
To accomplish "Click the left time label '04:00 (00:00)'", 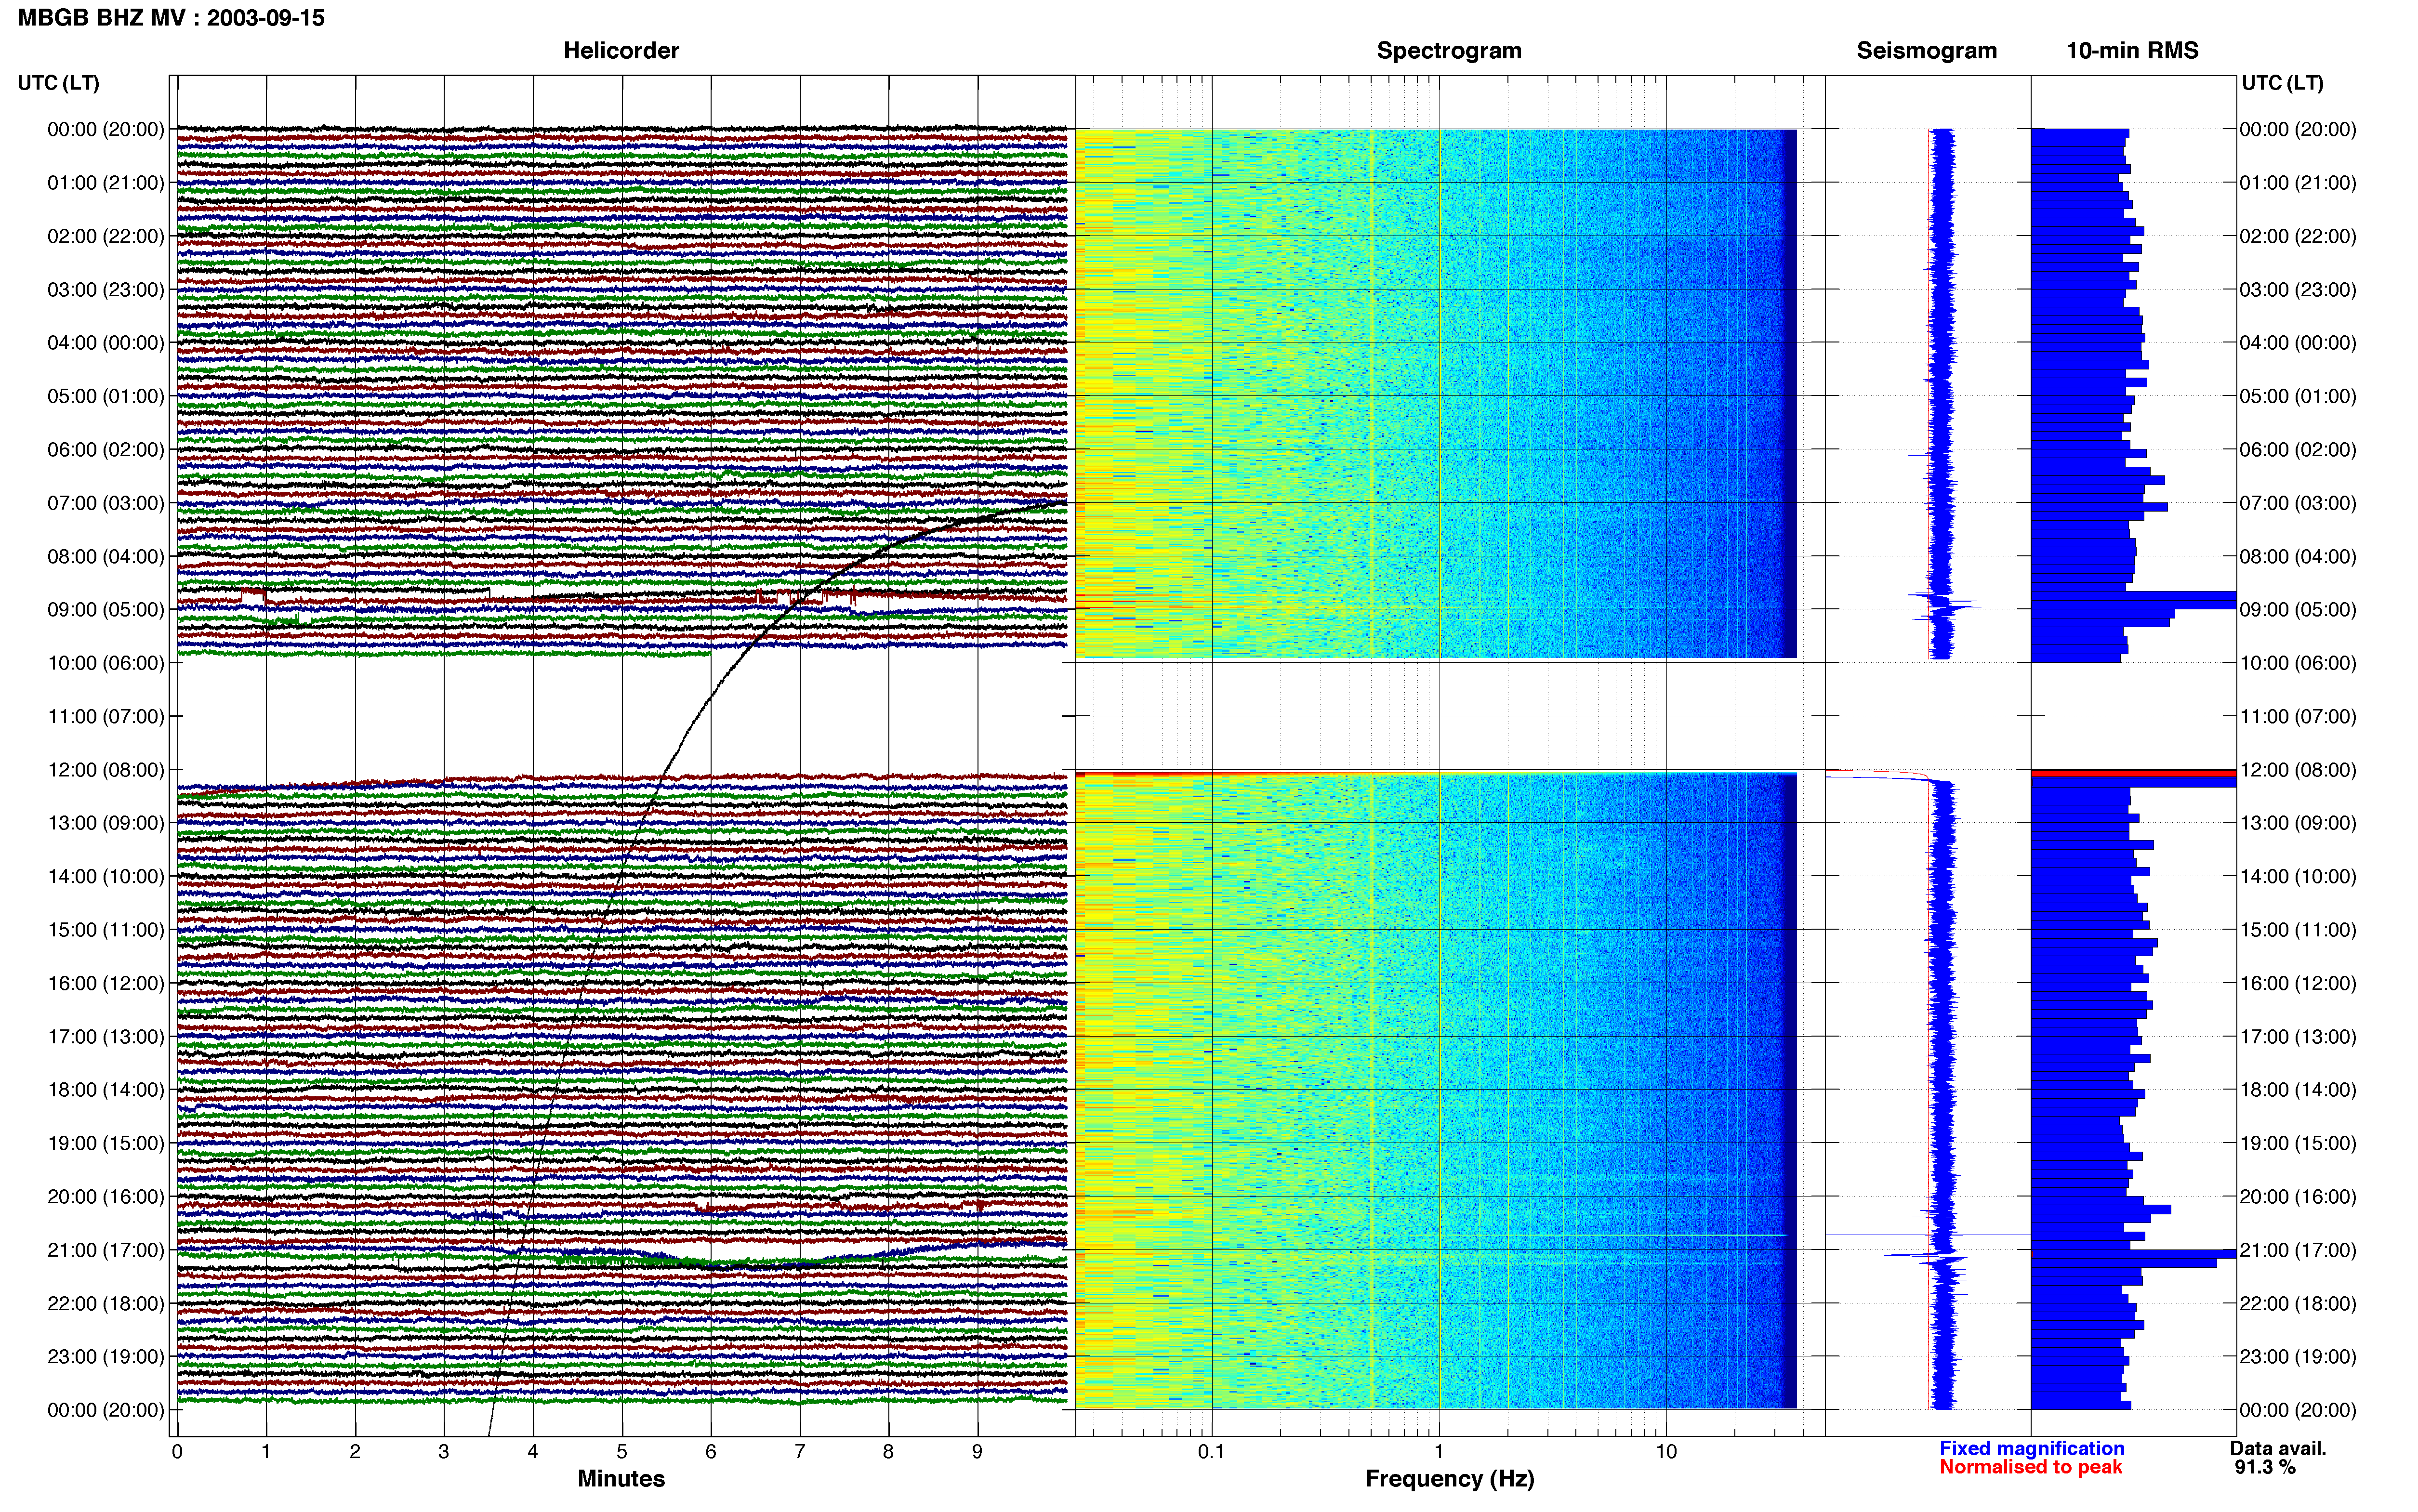I will tap(106, 343).
